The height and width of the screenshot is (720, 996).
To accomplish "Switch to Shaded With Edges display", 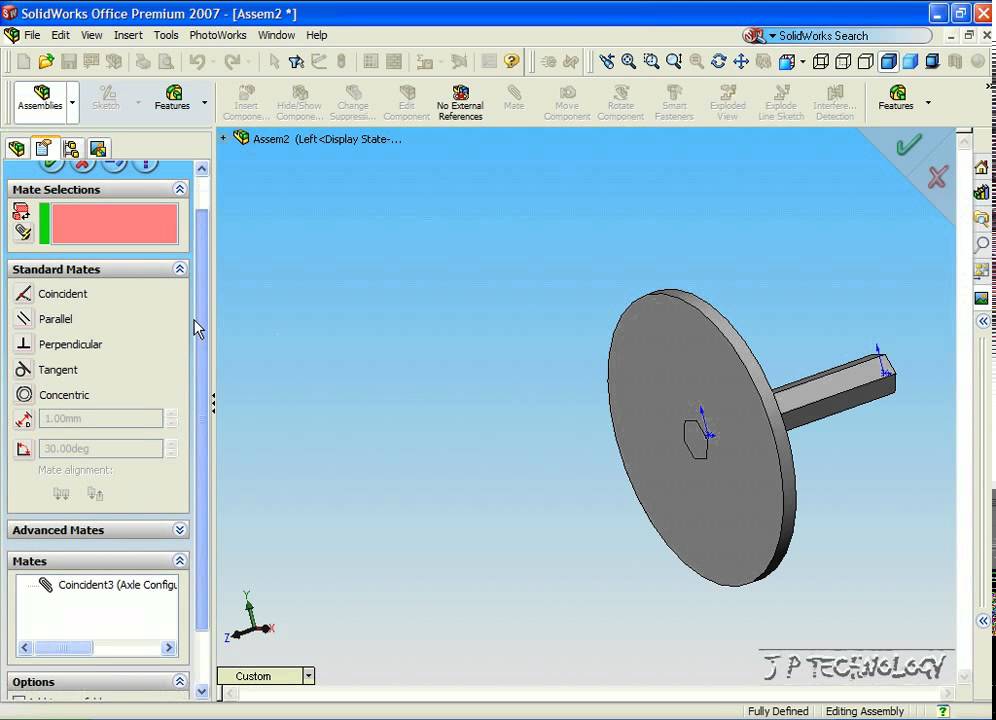I will [888, 62].
